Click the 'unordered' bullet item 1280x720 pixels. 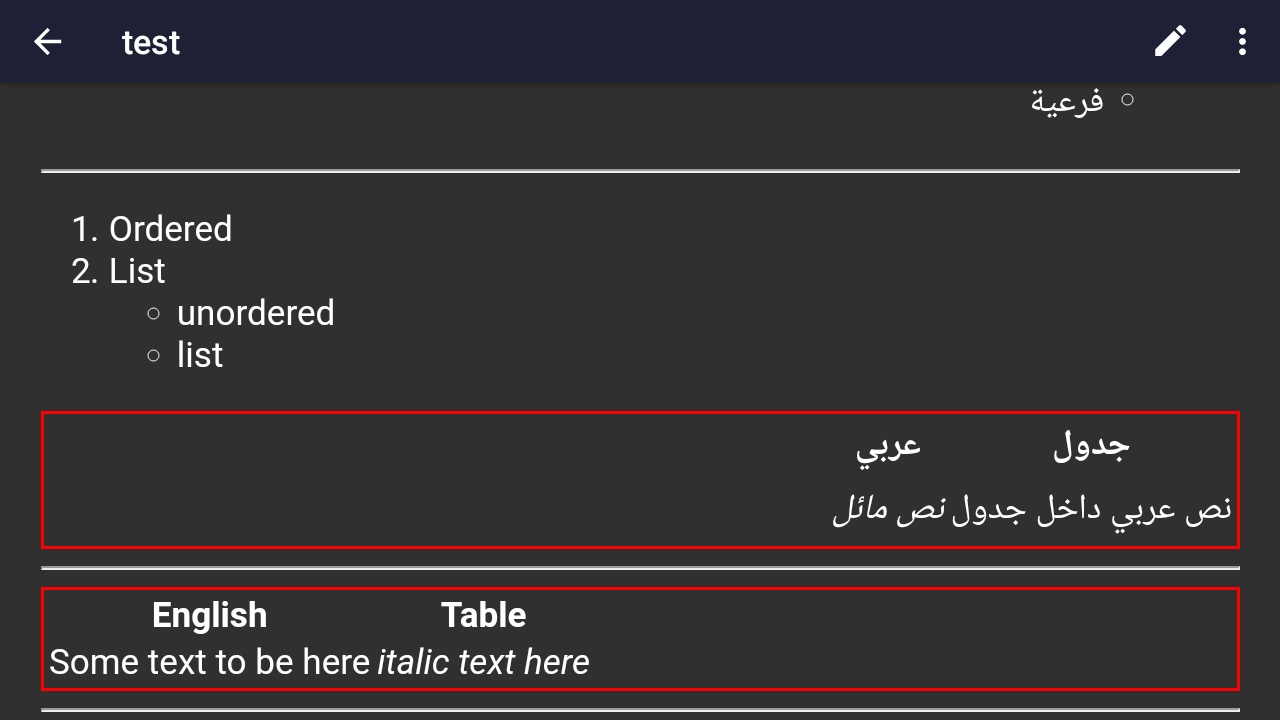[x=256, y=313]
